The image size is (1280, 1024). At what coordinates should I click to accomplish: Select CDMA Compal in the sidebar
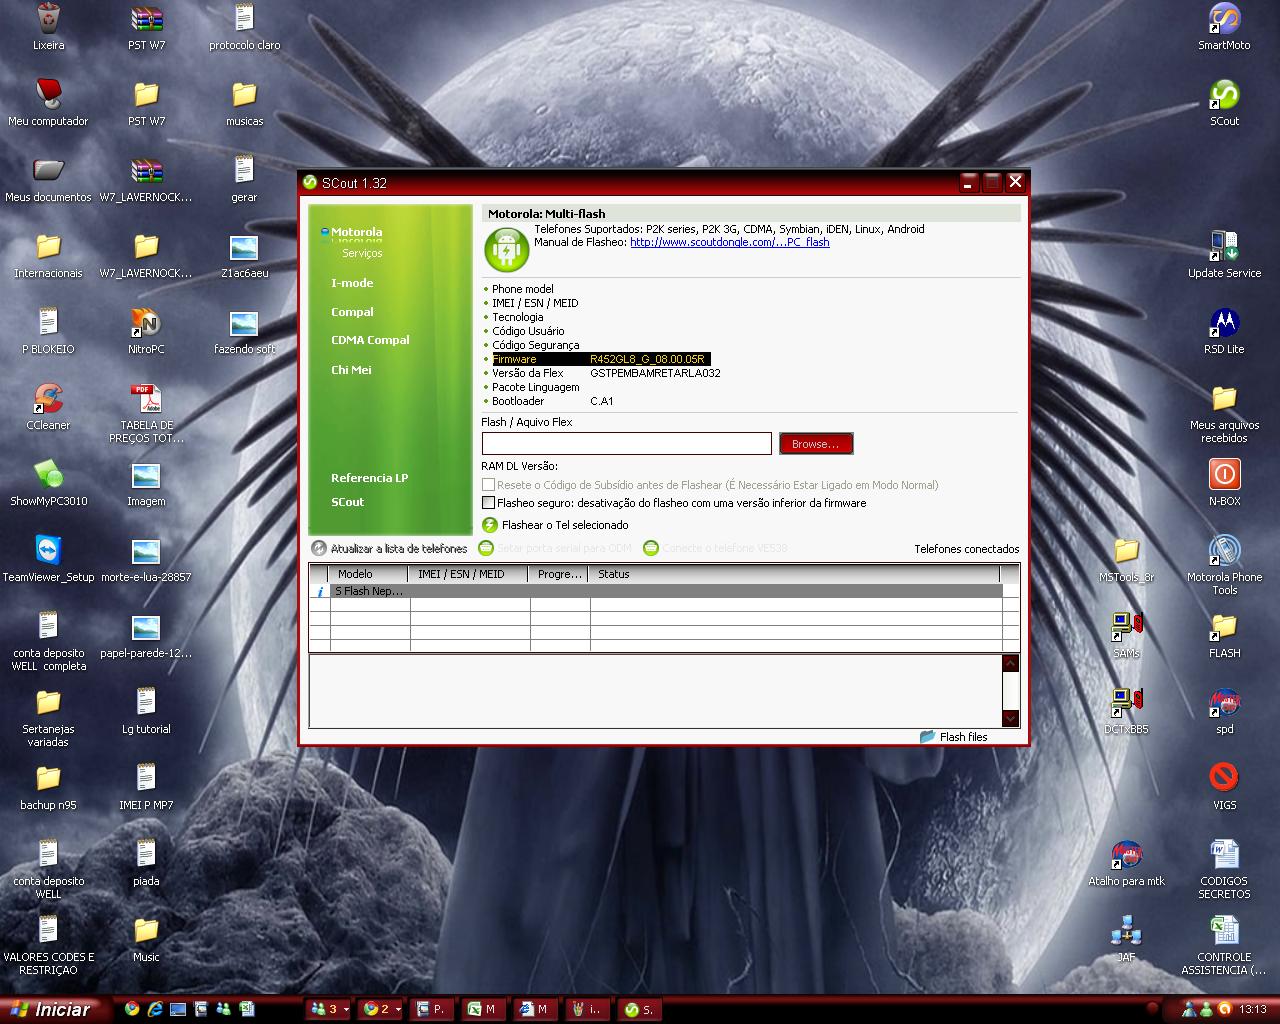(370, 340)
